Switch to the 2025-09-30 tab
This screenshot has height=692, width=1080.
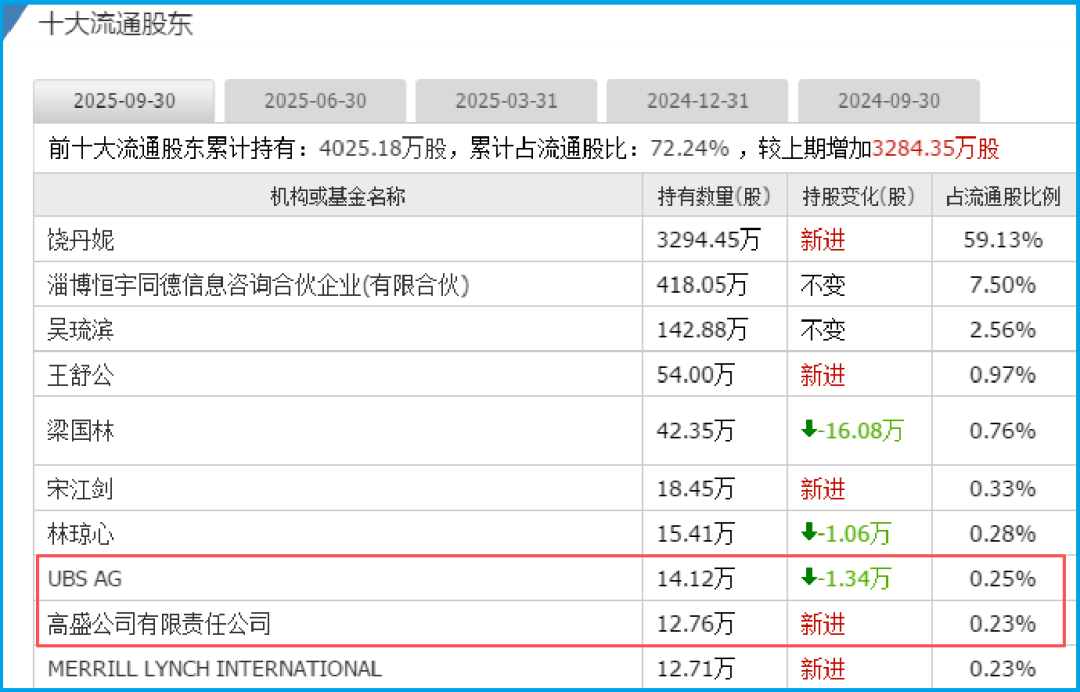click(124, 101)
